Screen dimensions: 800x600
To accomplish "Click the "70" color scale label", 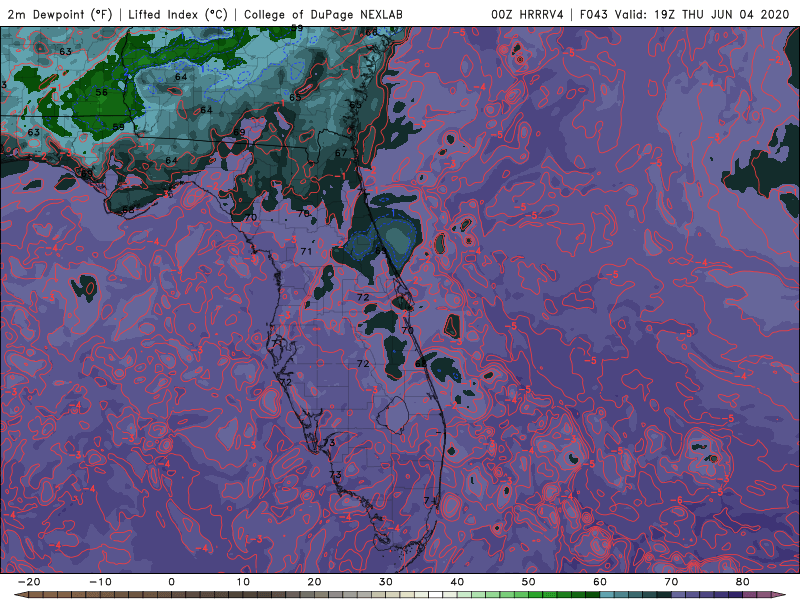I will (671, 582).
